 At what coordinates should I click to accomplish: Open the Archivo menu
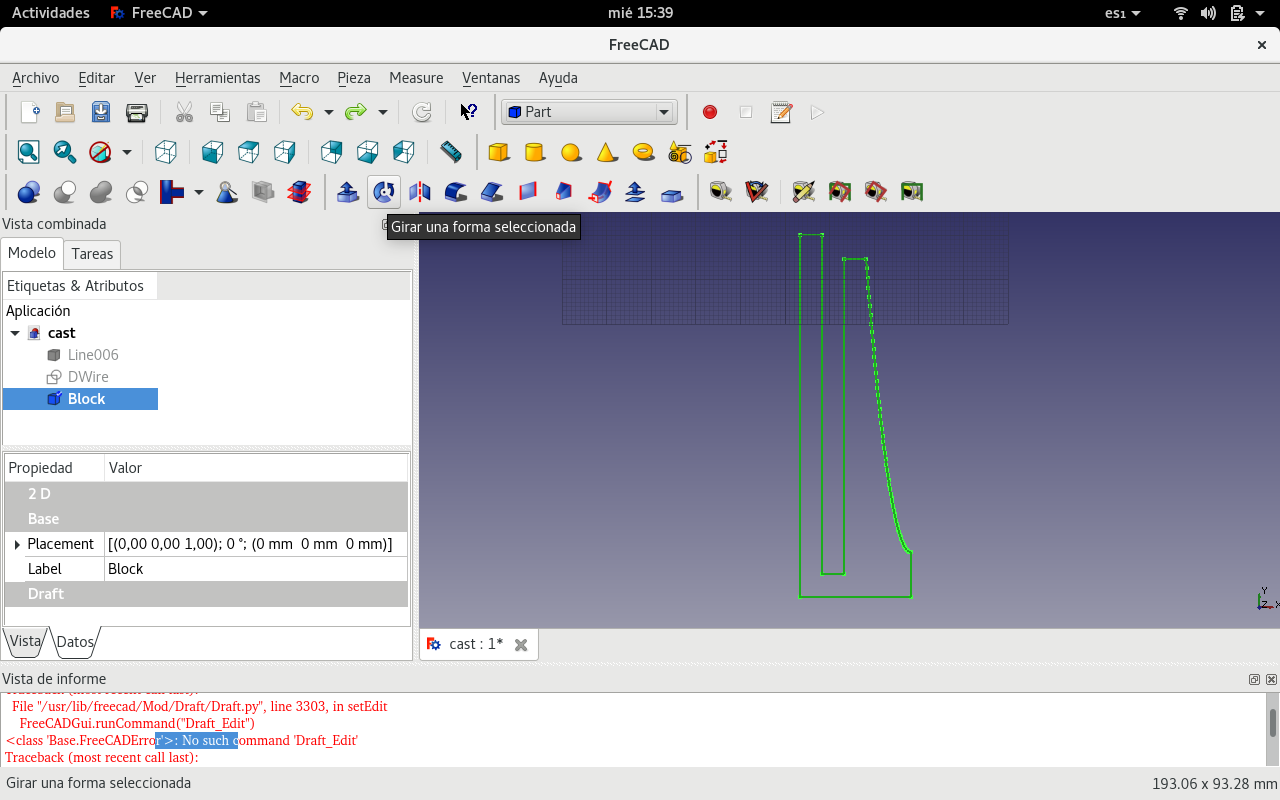(x=35, y=78)
